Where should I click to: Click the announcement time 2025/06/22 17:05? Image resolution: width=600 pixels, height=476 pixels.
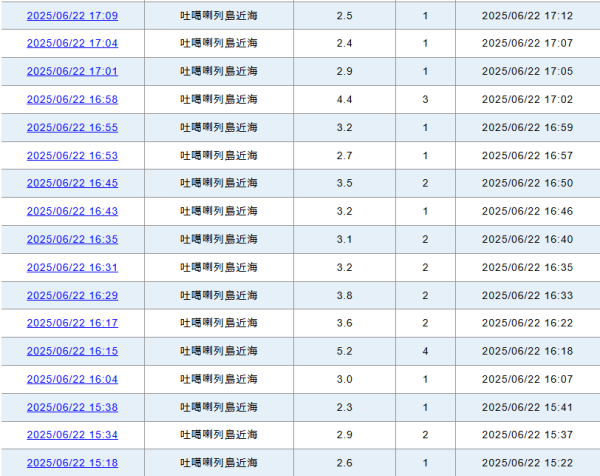[x=527, y=72]
